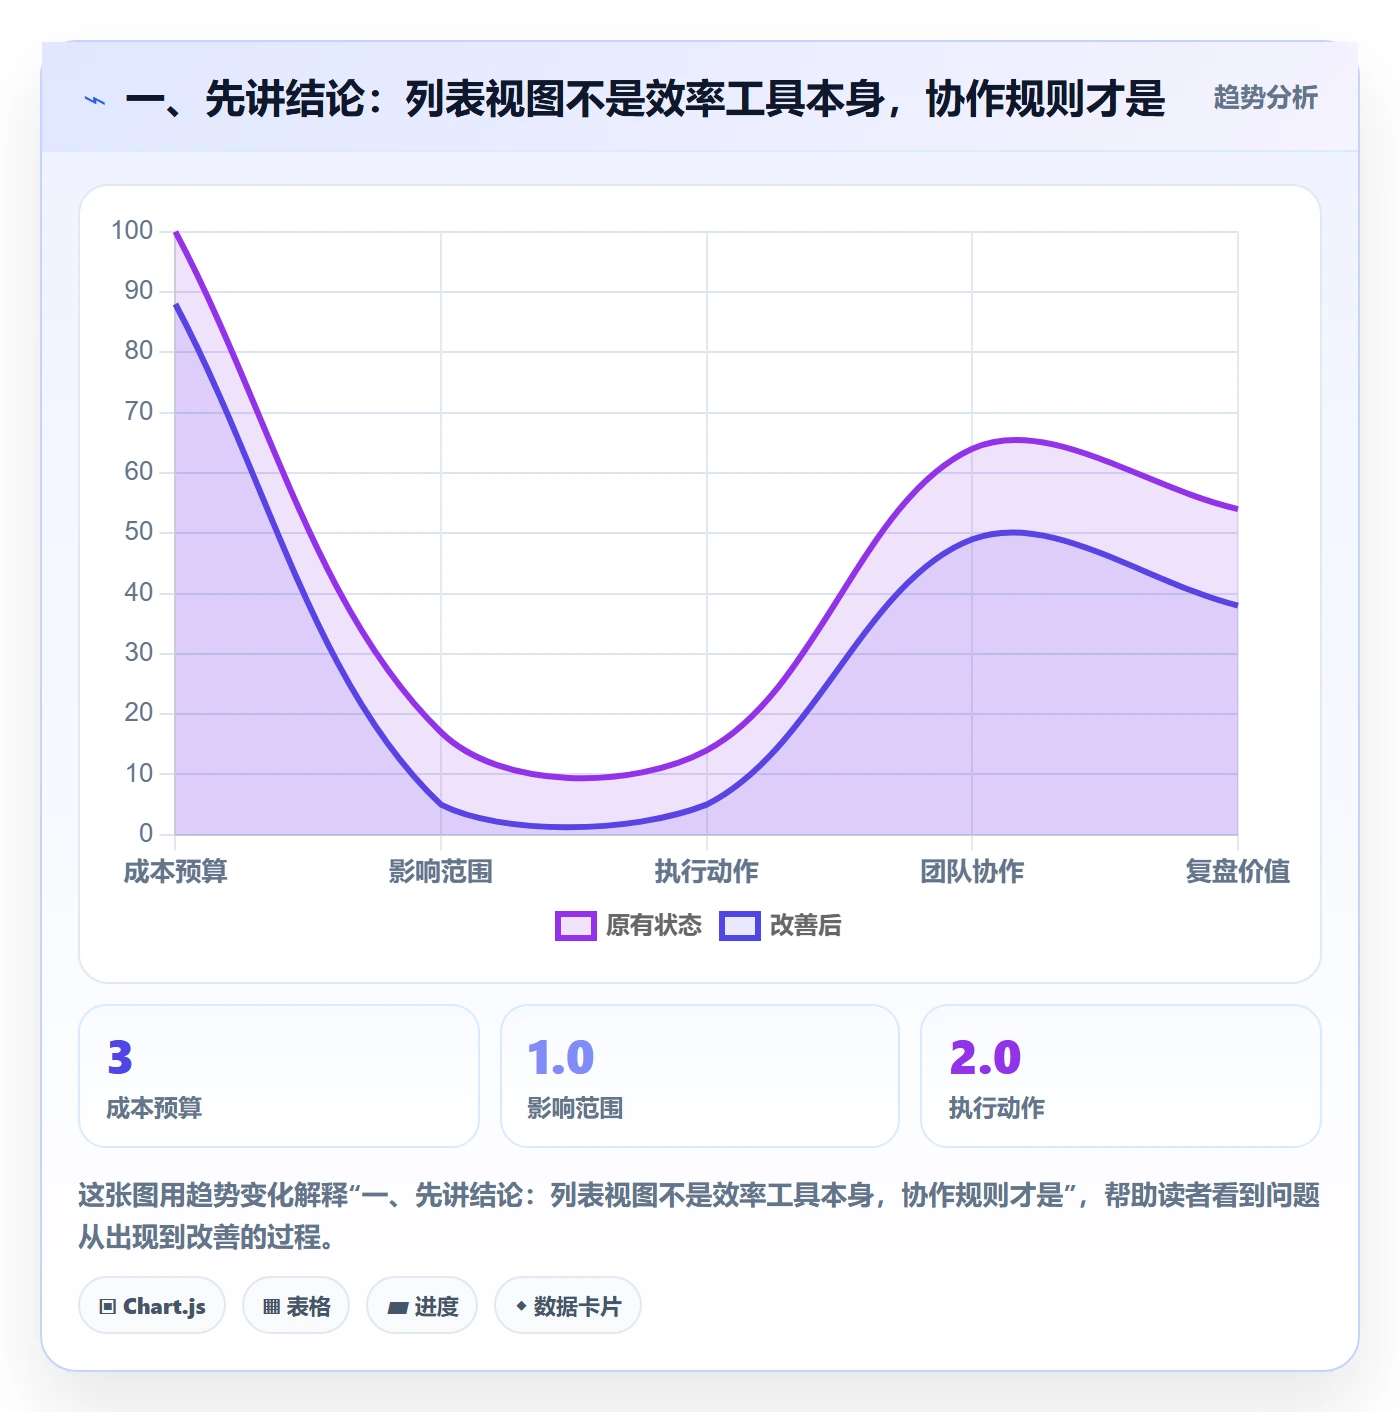Screen dimensions: 1400x1412
Task: Click the 团队协作 x-axis label
Action: click(x=972, y=872)
